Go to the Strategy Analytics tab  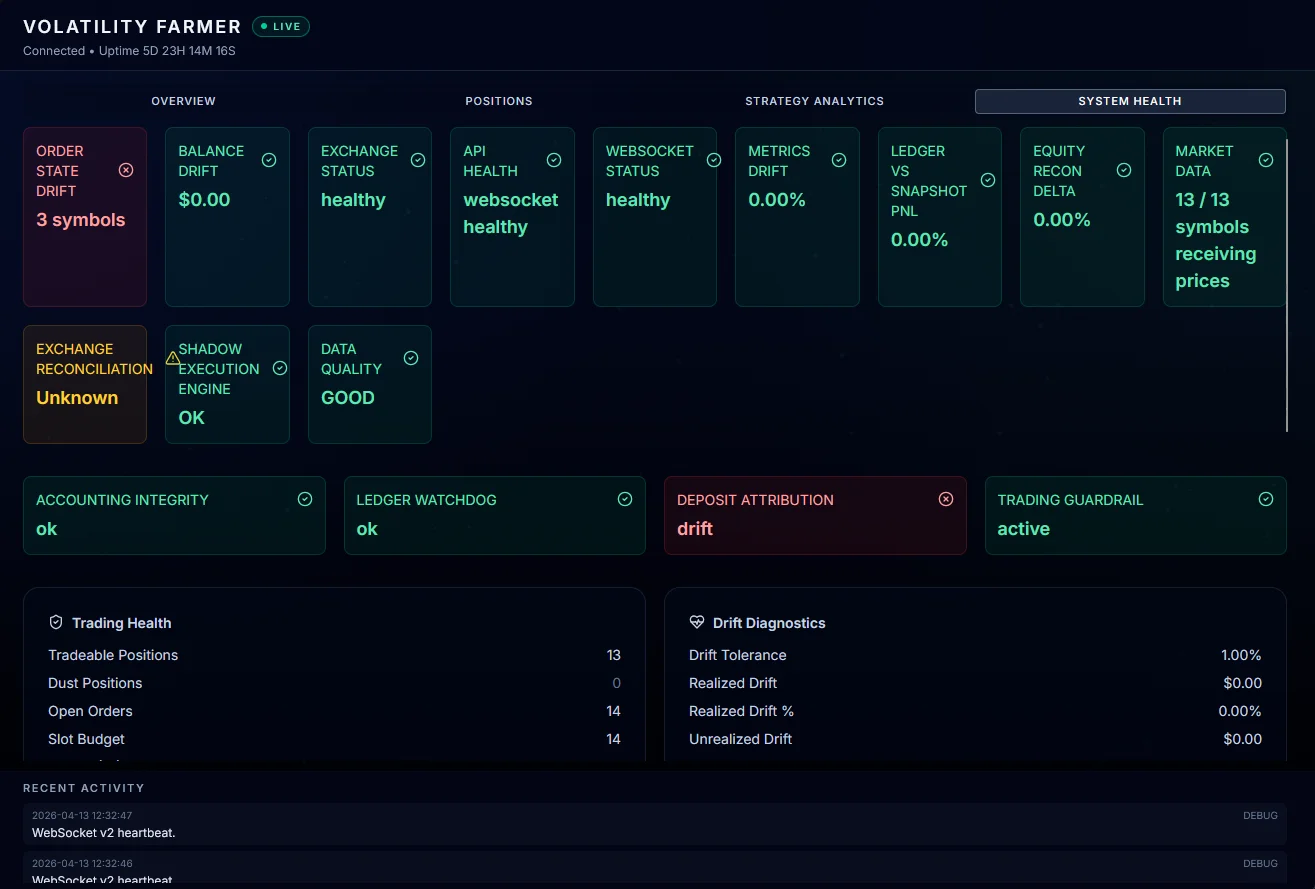(x=815, y=101)
